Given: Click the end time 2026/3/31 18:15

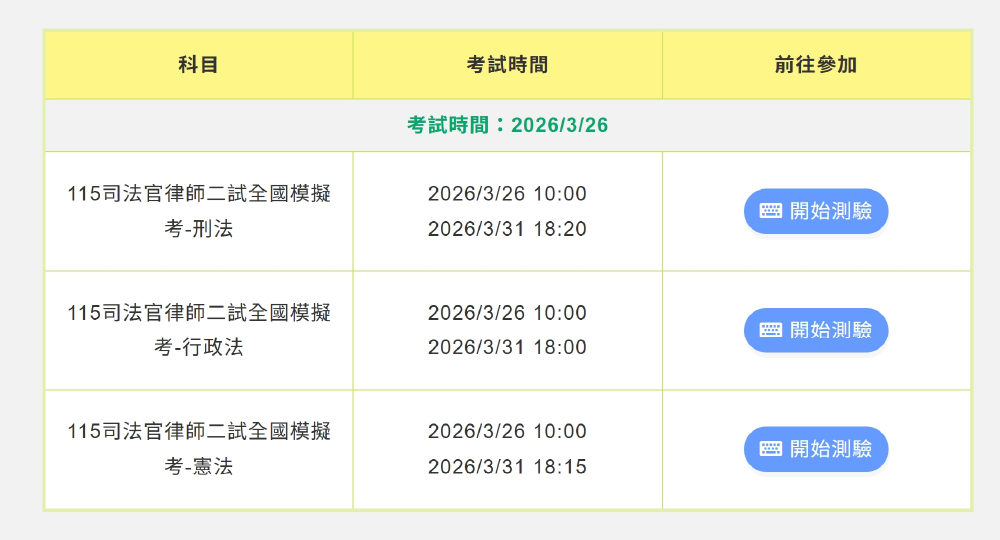Looking at the screenshot, I should click(507, 467).
